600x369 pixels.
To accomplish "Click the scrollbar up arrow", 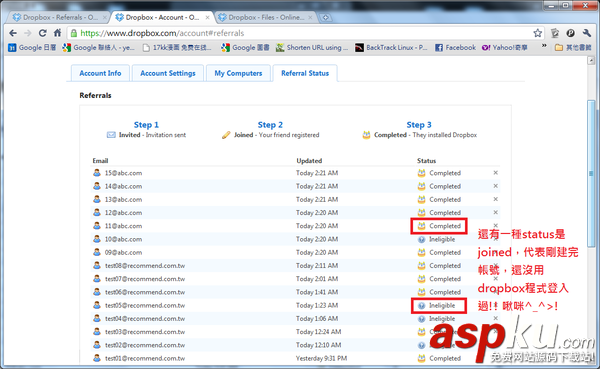I will tap(591, 60).
